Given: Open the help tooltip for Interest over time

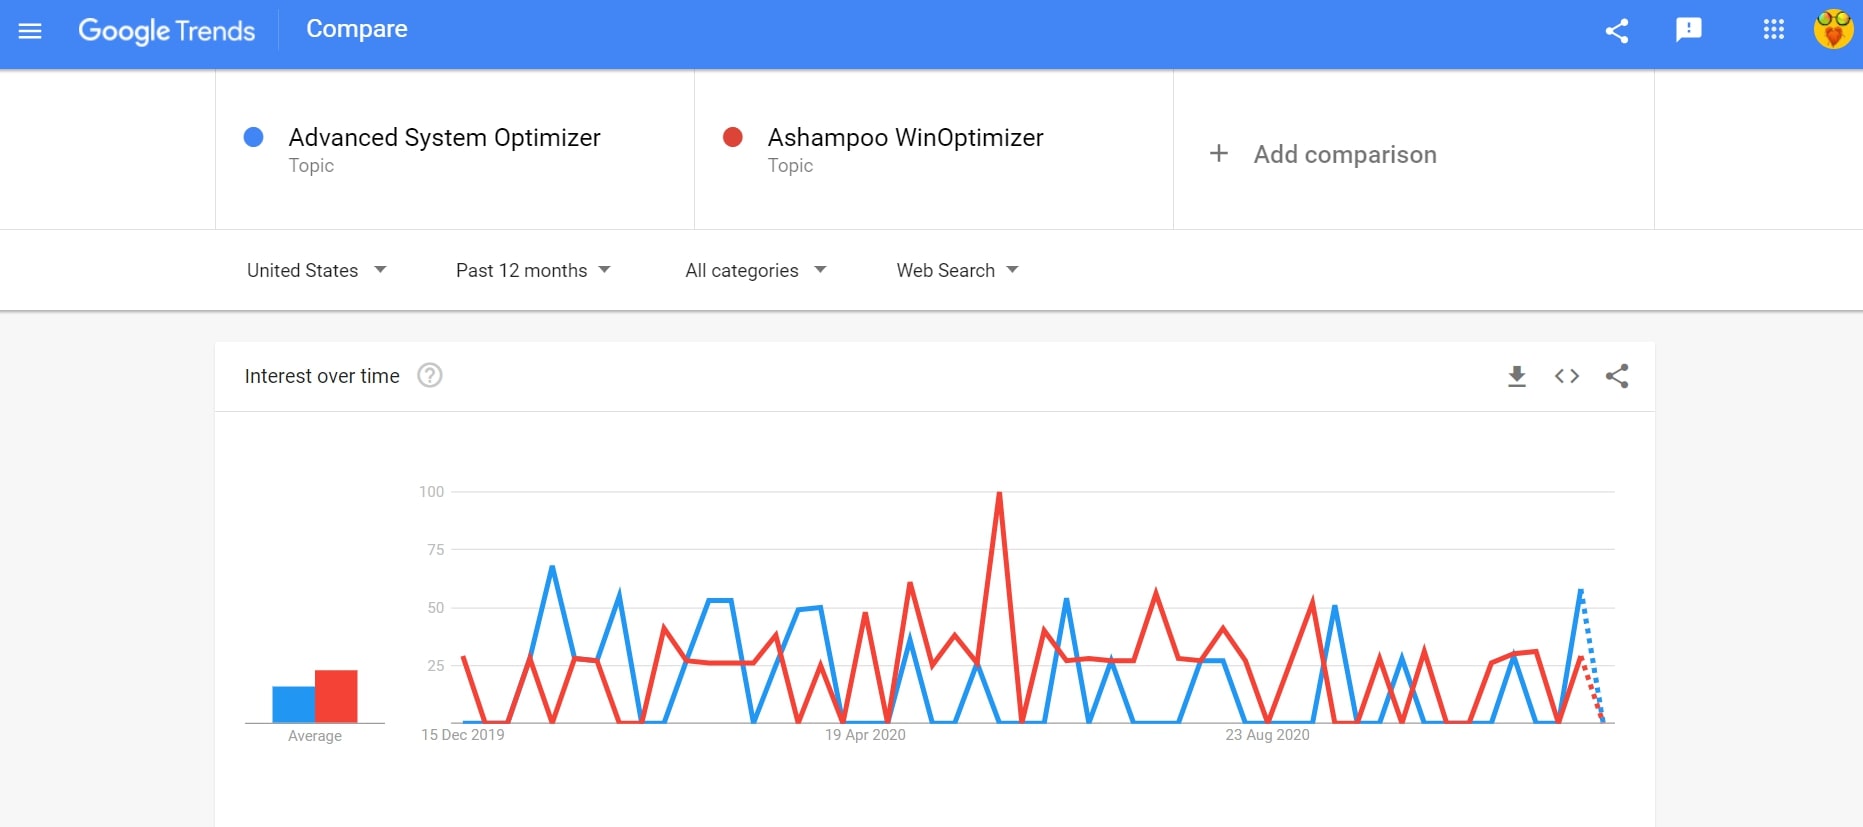Looking at the screenshot, I should (x=429, y=375).
